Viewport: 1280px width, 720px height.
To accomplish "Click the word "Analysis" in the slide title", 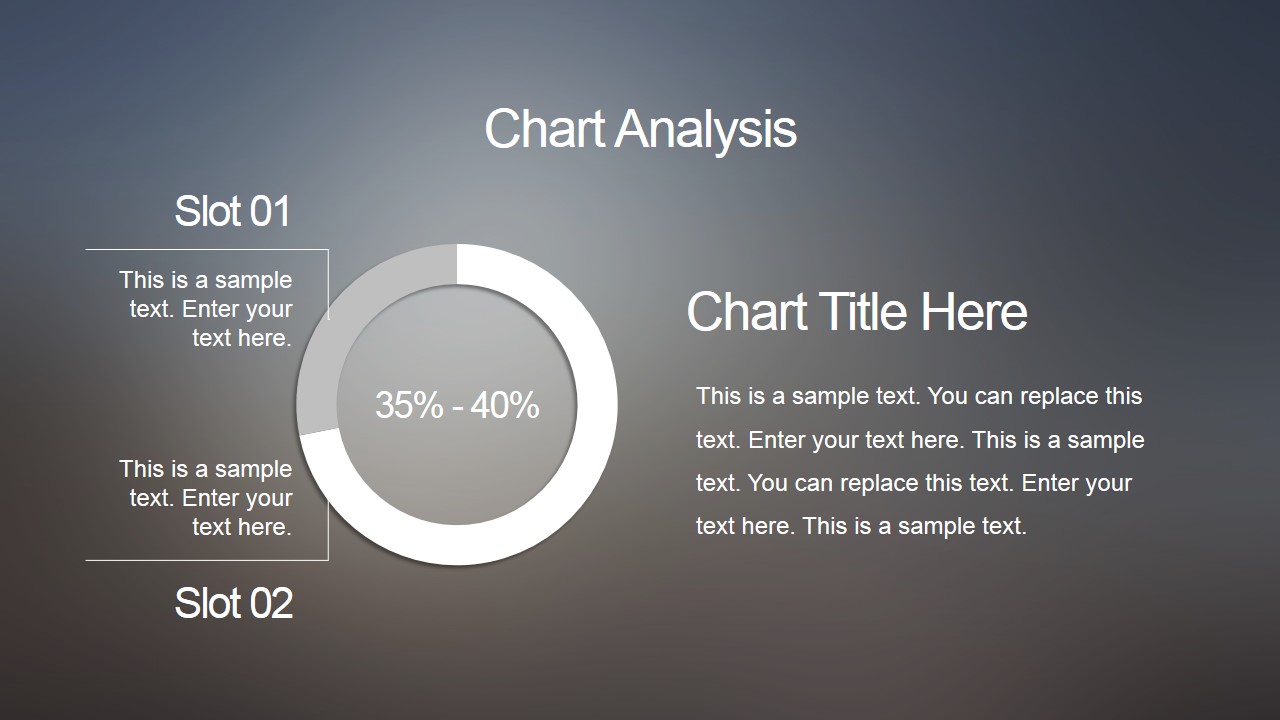I will click(x=705, y=130).
